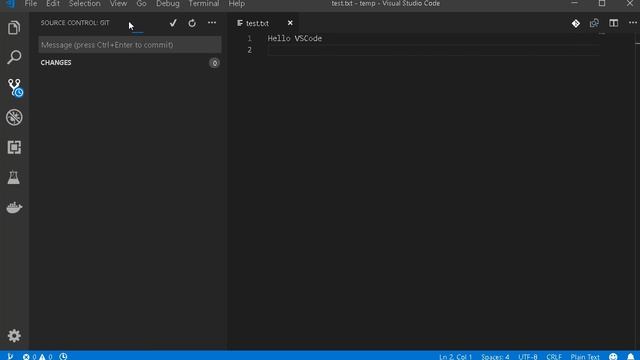Open the Help menu
The image size is (640, 360).
236,4
